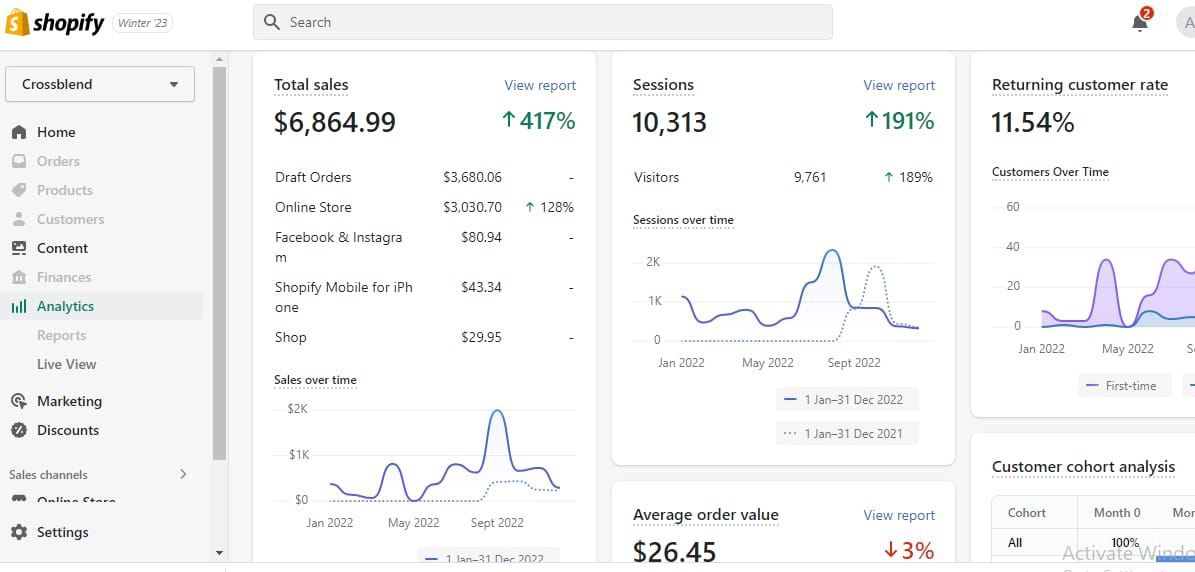Click the Sales over time label
This screenshot has height=572, width=1195.
[x=316, y=380]
